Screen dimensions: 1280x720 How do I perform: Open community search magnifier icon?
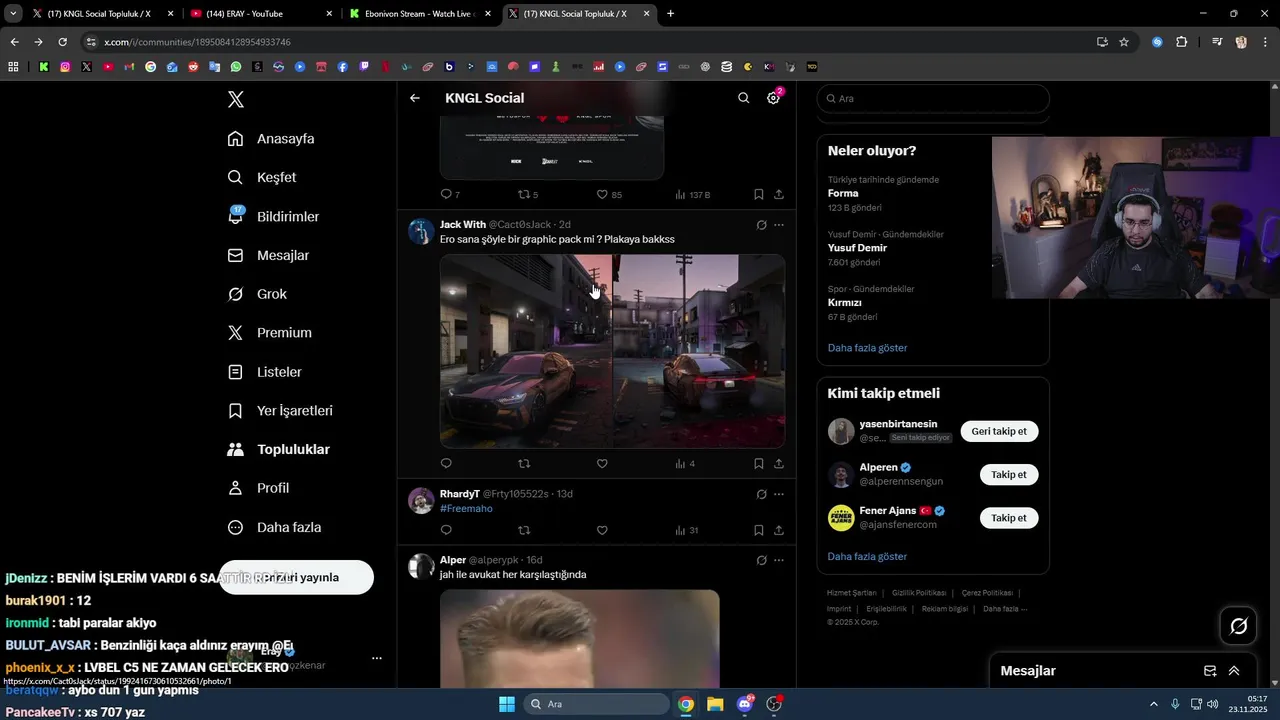(x=743, y=98)
